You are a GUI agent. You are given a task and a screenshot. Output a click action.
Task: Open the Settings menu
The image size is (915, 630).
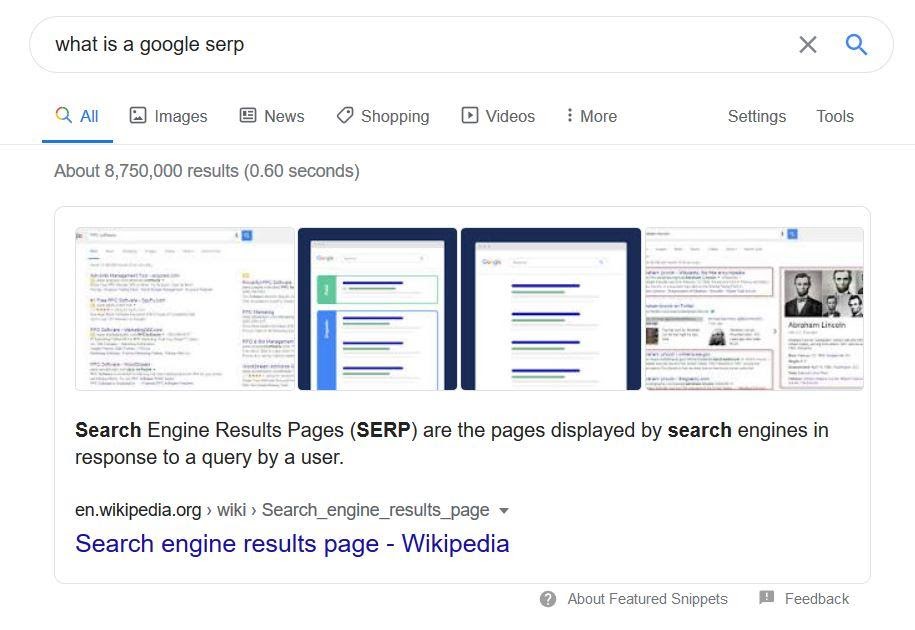point(756,116)
